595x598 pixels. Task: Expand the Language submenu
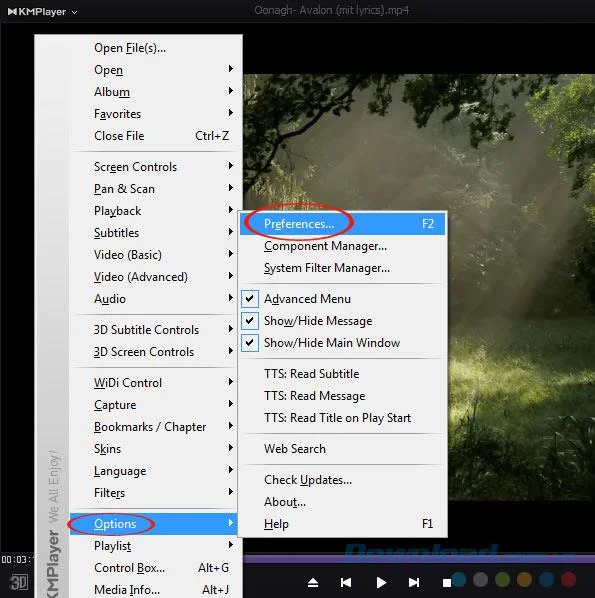pos(154,471)
